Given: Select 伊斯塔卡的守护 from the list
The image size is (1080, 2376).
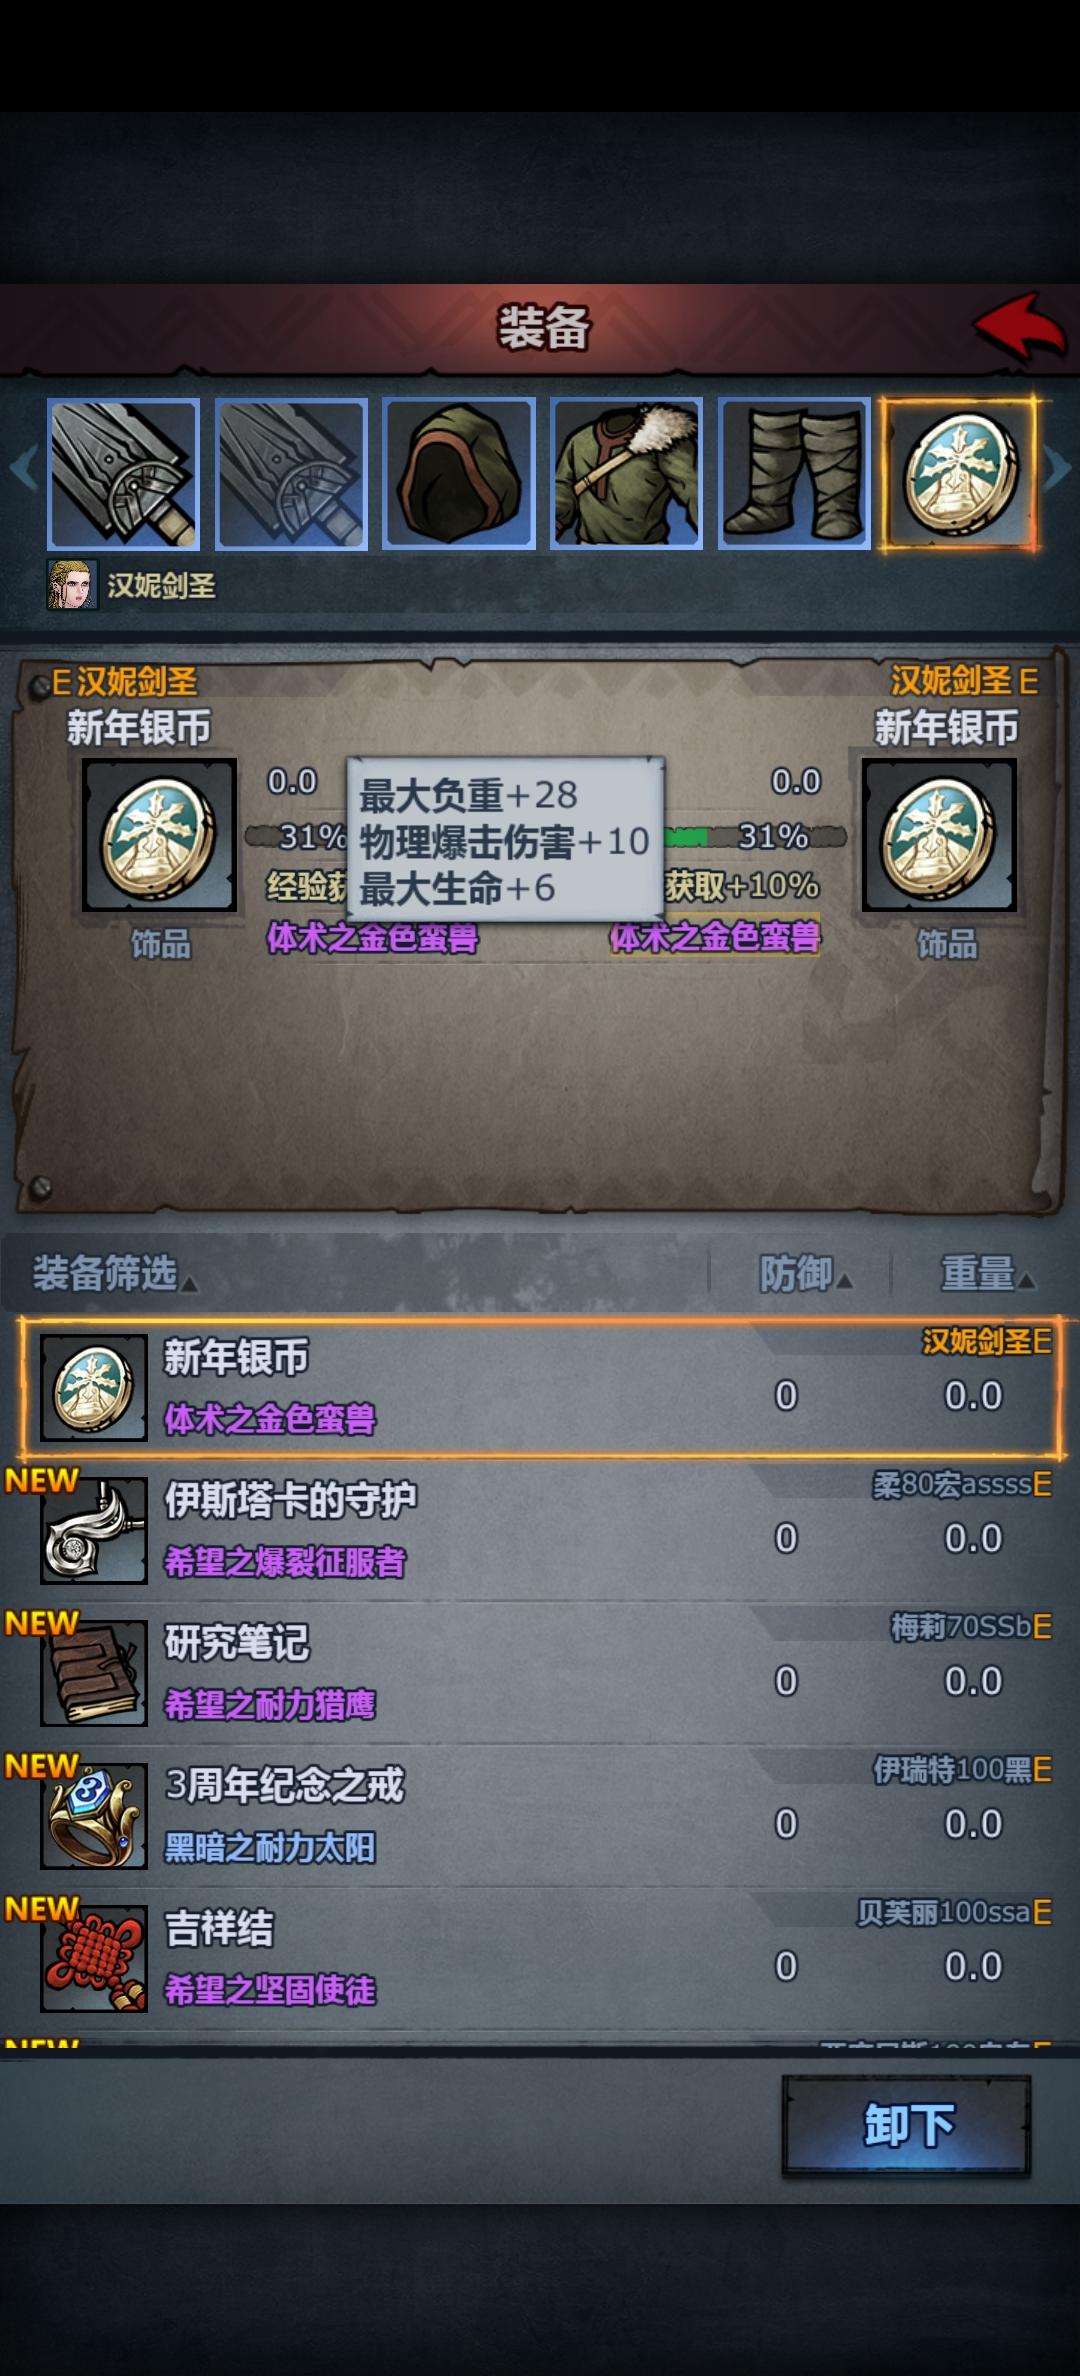Looking at the screenshot, I should (x=540, y=1530).
